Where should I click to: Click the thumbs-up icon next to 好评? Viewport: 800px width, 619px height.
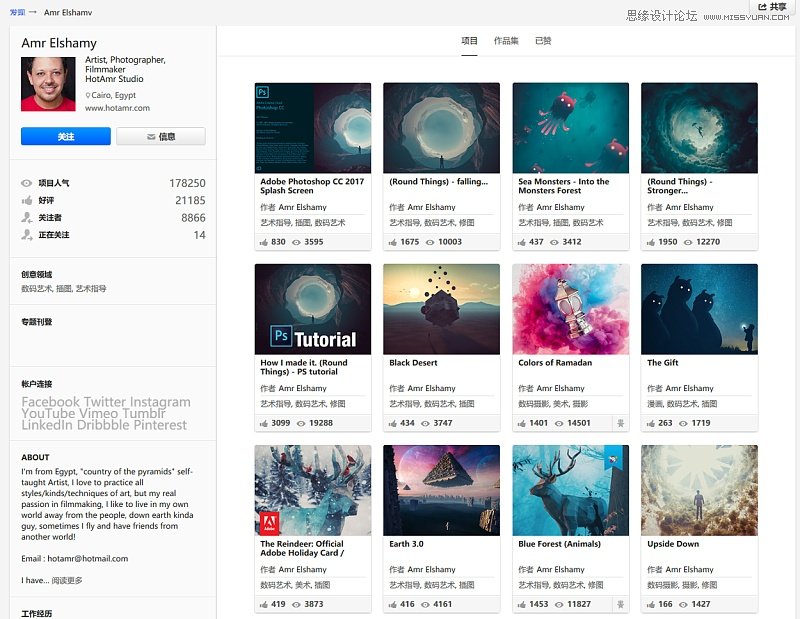pyautogui.click(x=26, y=203)
